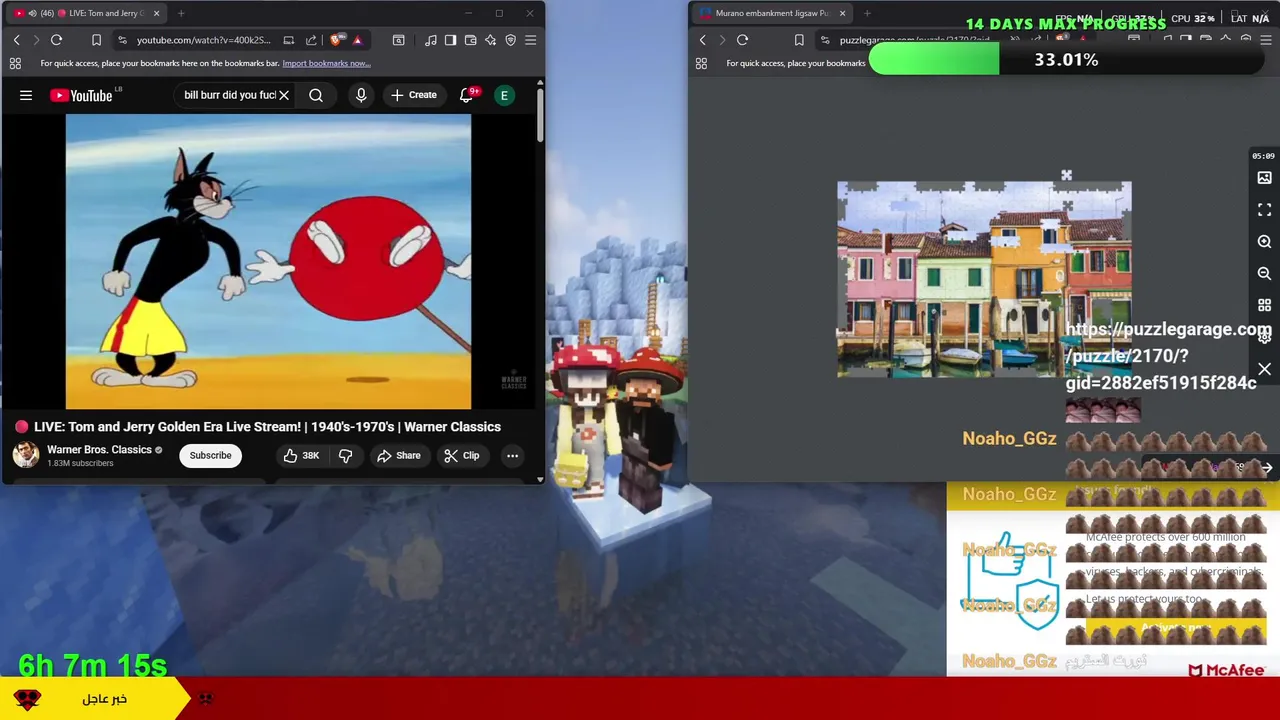Open new tab in puzzle window
The width and height of the screenshot is (1280, 720).
(867, 13)
